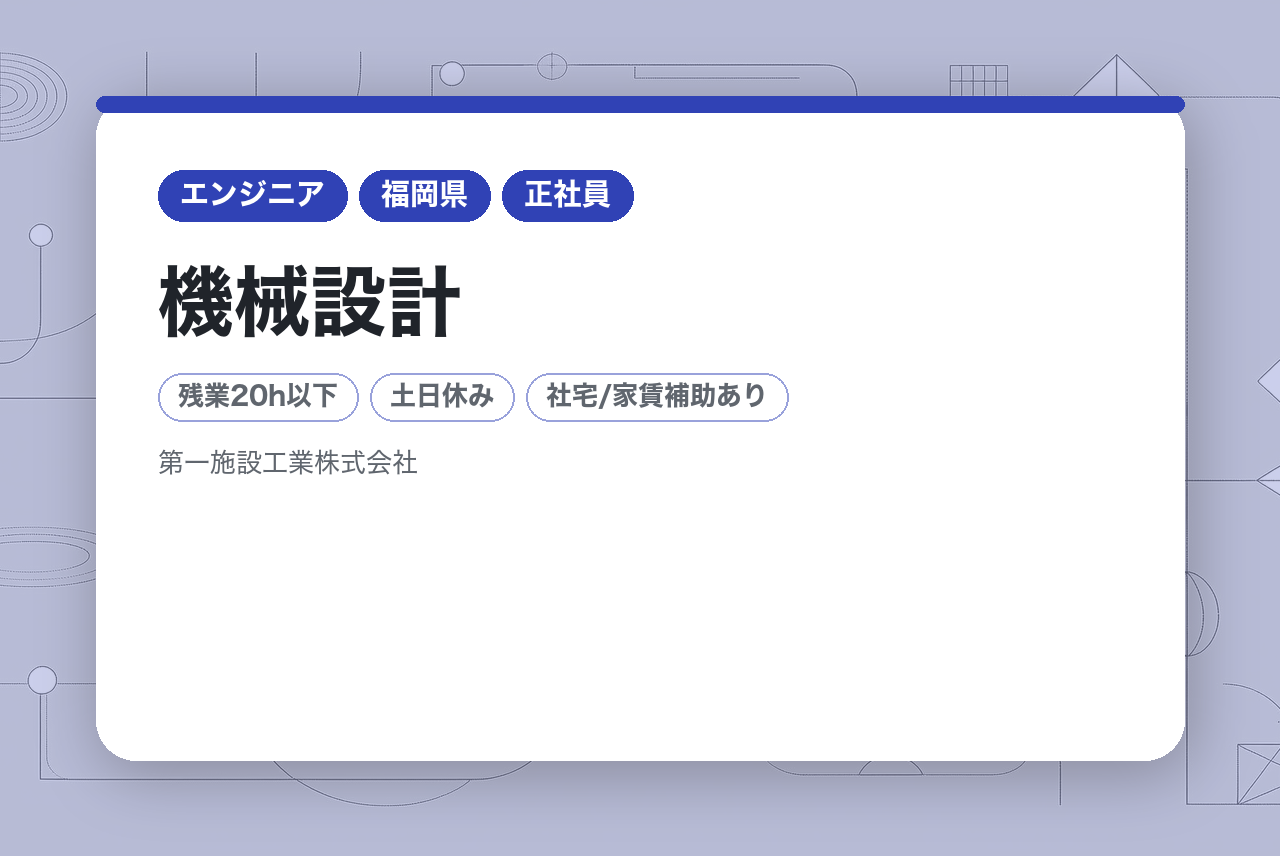Click the 正社員 employment tag

[568, 196]
